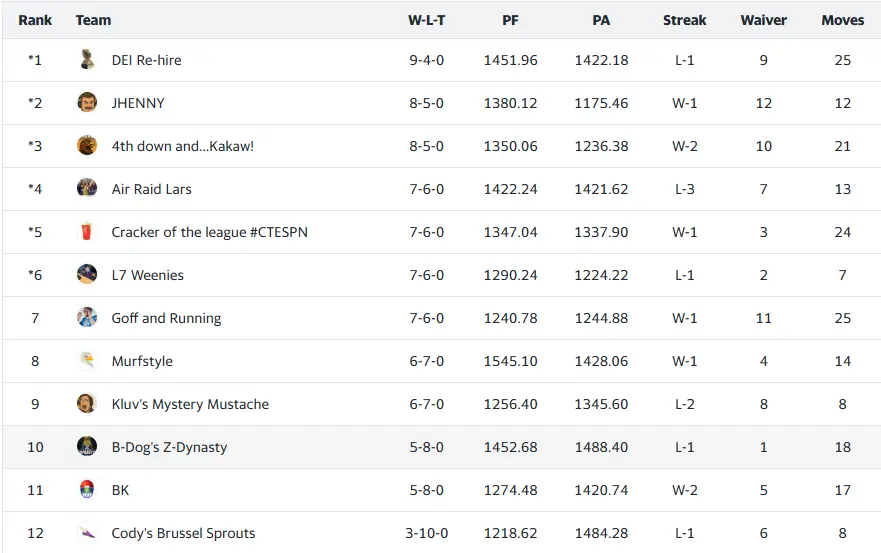881x553 pixels.
Task: Sort table by W-L-T column
Action: click(x=427, y=20)
